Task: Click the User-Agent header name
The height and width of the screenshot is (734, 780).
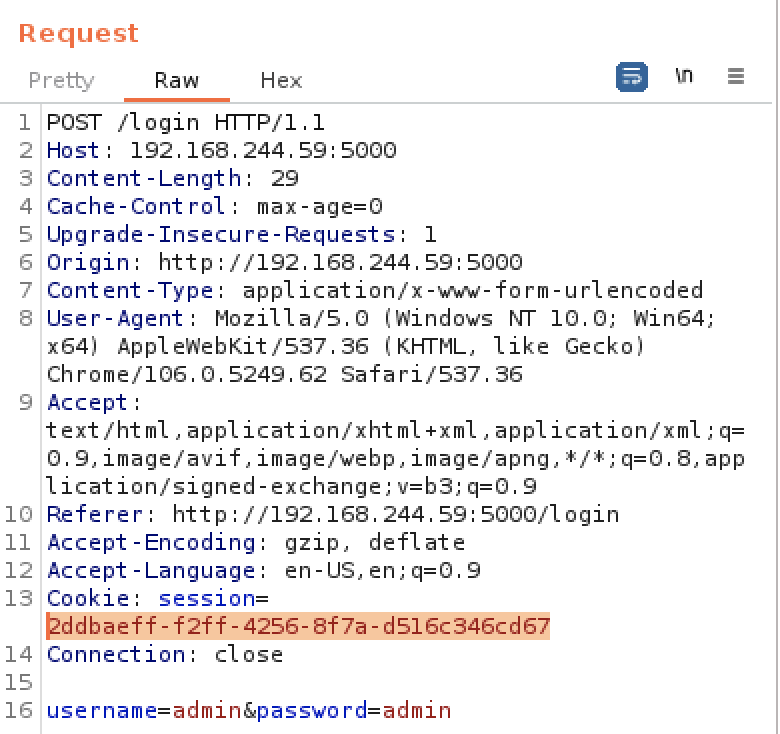Action: (115, 318)
